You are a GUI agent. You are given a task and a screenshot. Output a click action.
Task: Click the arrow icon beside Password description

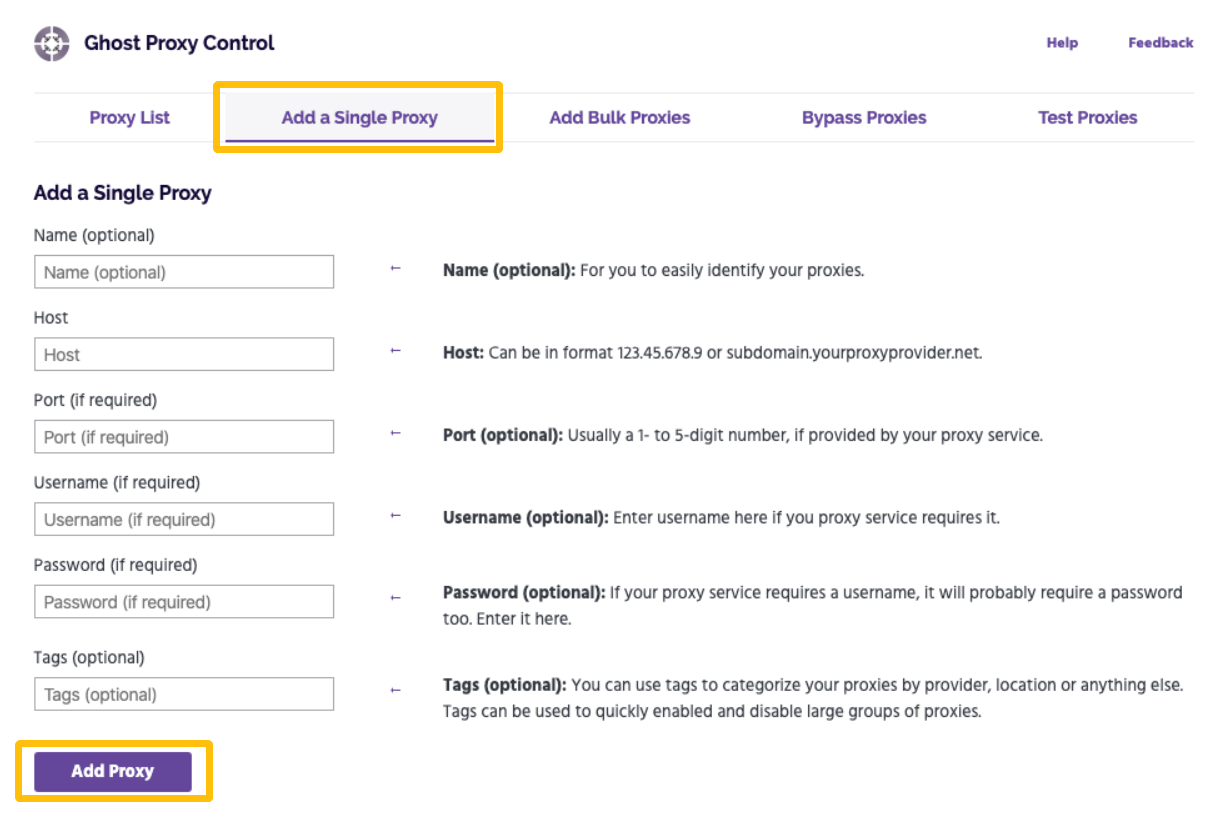point(394,595)
